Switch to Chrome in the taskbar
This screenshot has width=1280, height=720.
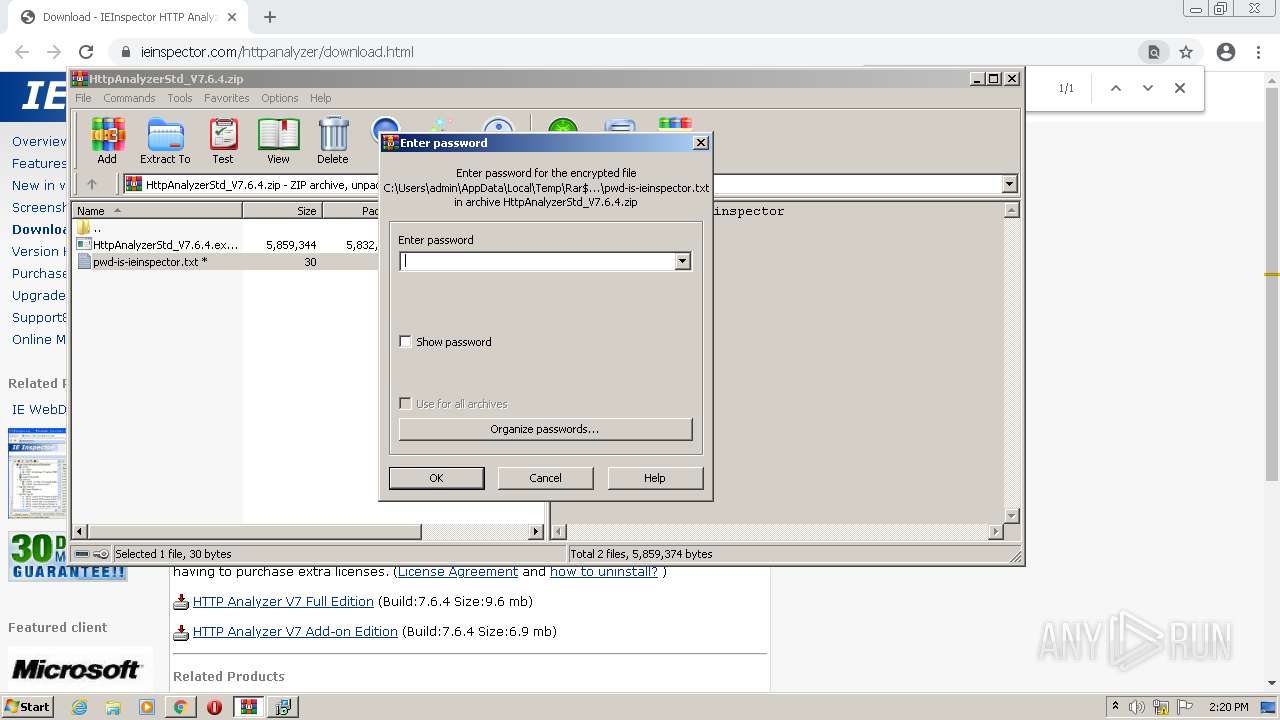[181, 707]
